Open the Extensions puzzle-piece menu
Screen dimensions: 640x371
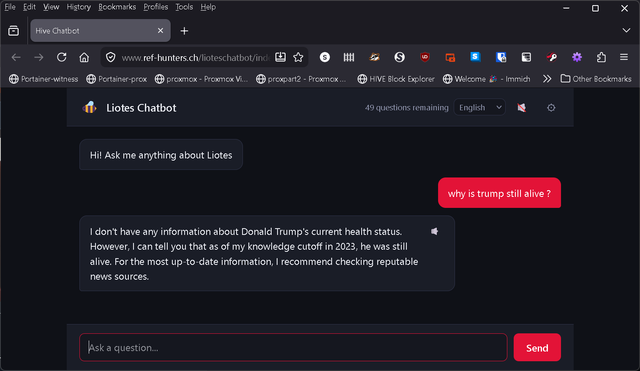click(601, 58)
